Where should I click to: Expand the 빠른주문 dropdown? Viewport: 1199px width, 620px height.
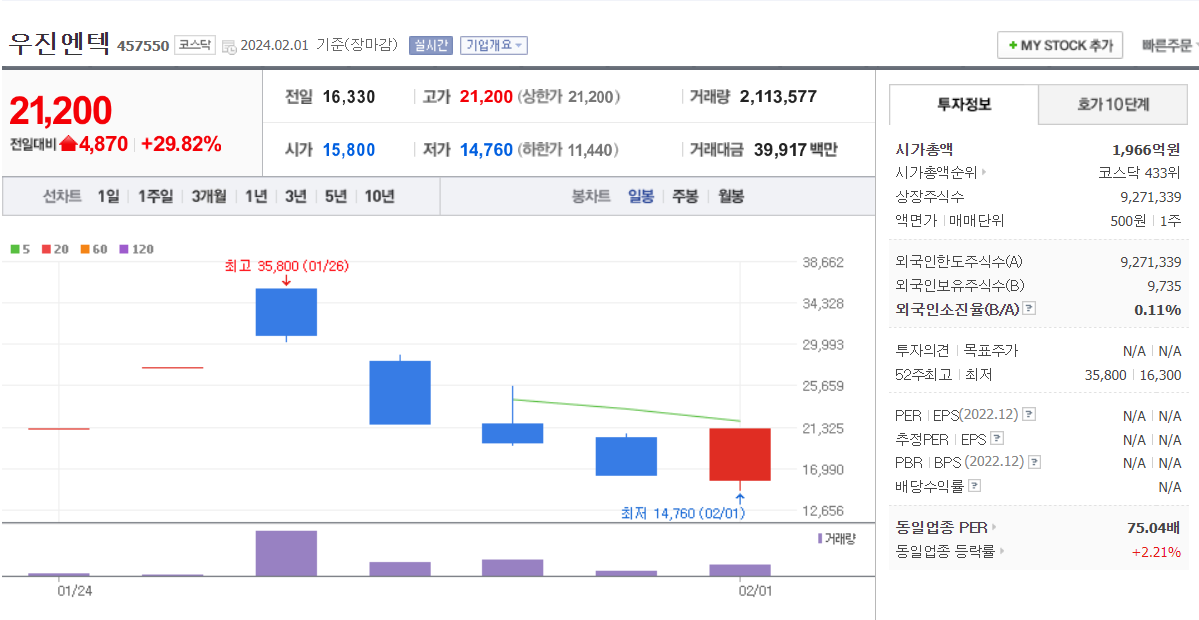[x=1168, y=46]
